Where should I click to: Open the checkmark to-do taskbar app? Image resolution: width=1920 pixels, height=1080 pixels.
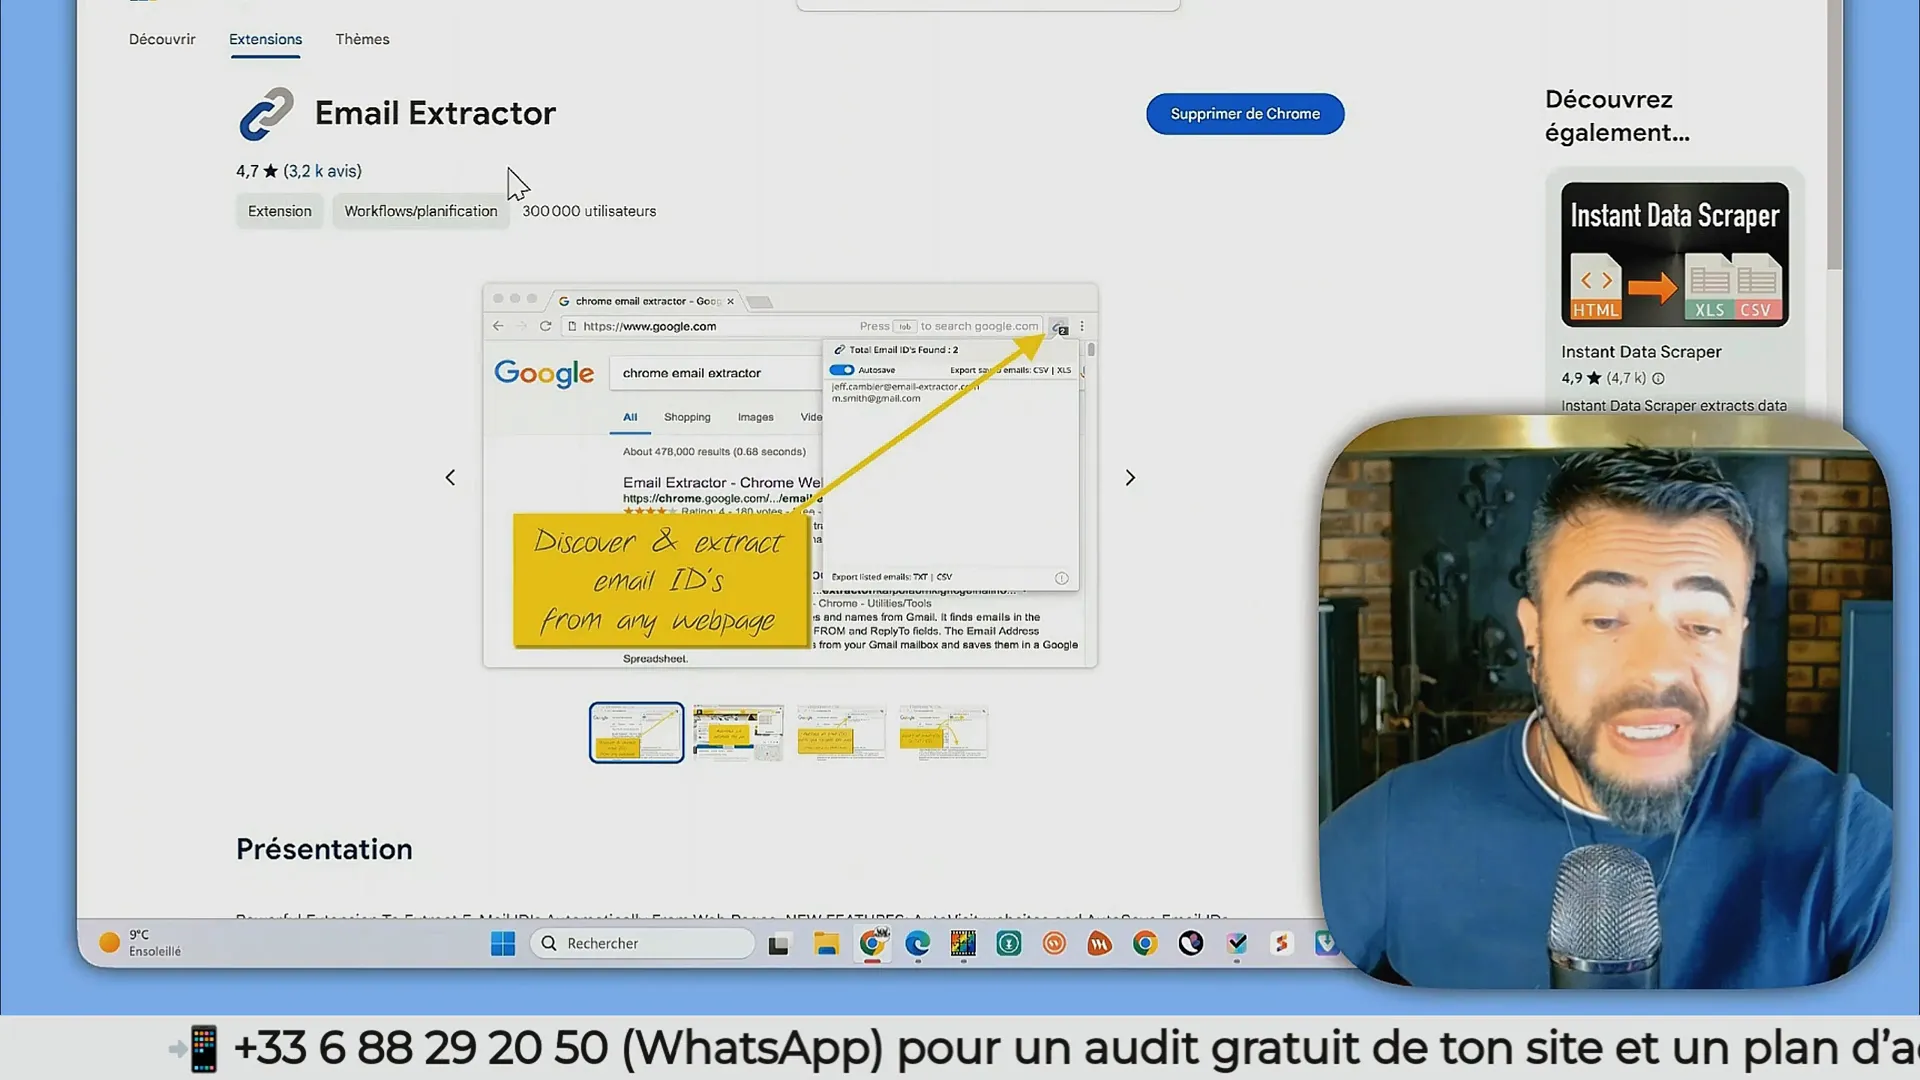[x=1237, y=943]
